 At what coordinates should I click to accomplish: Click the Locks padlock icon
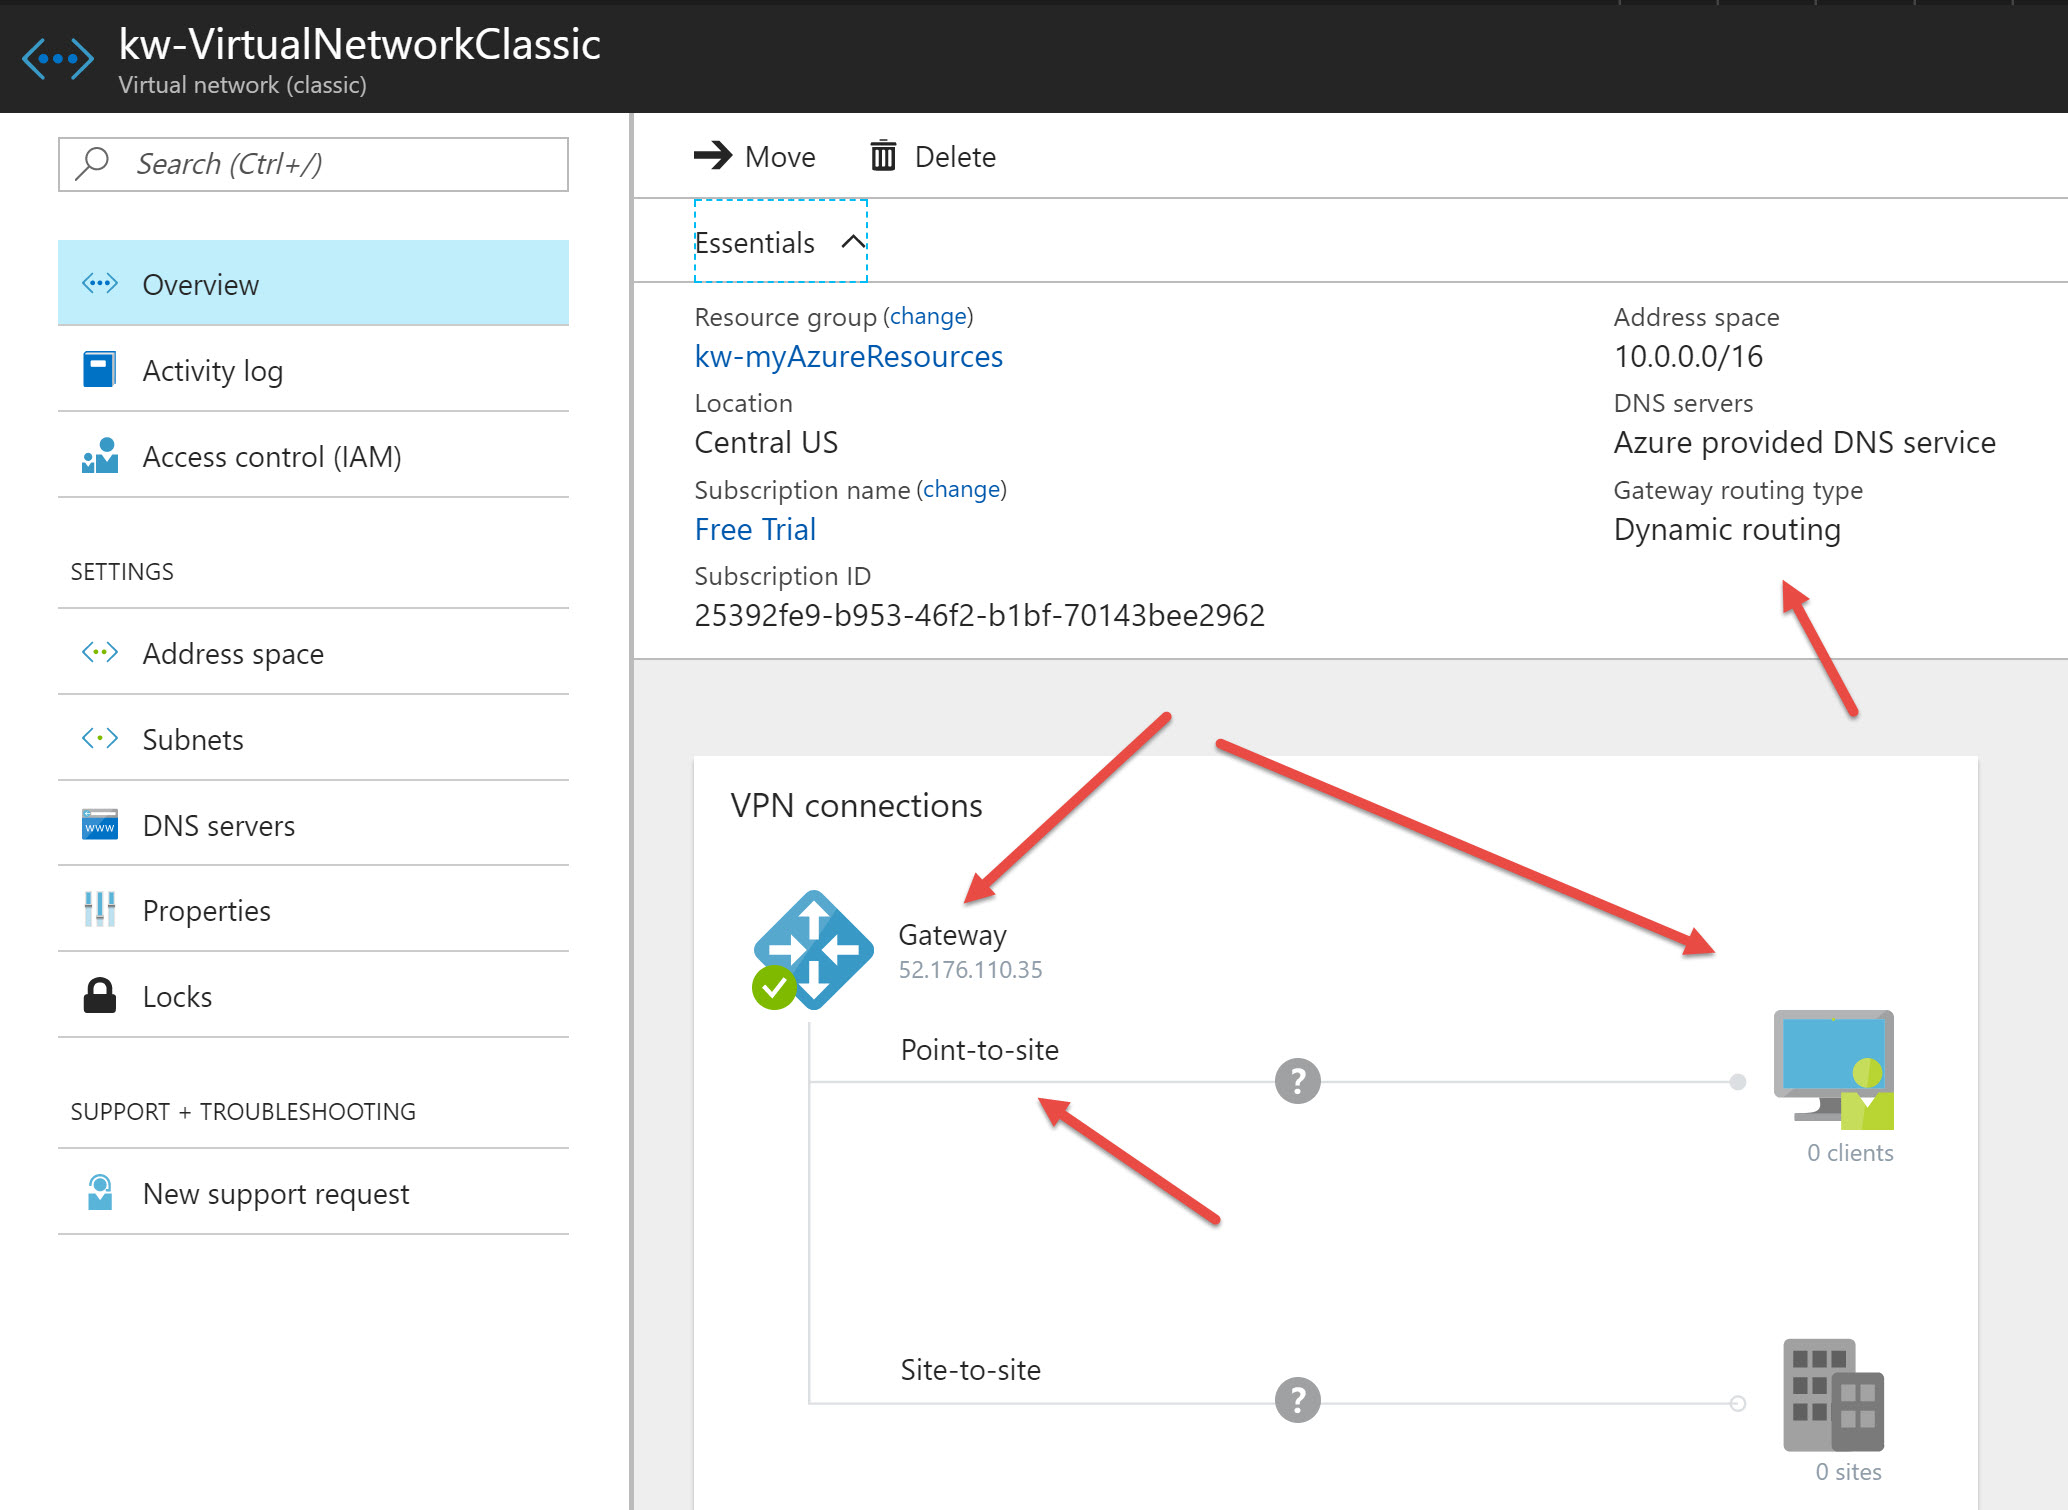tap(99, 995)
